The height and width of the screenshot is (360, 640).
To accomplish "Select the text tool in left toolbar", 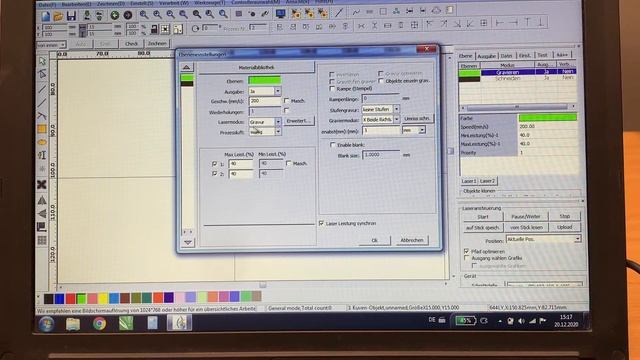I will pyautogui.click(x=42, y=155).
